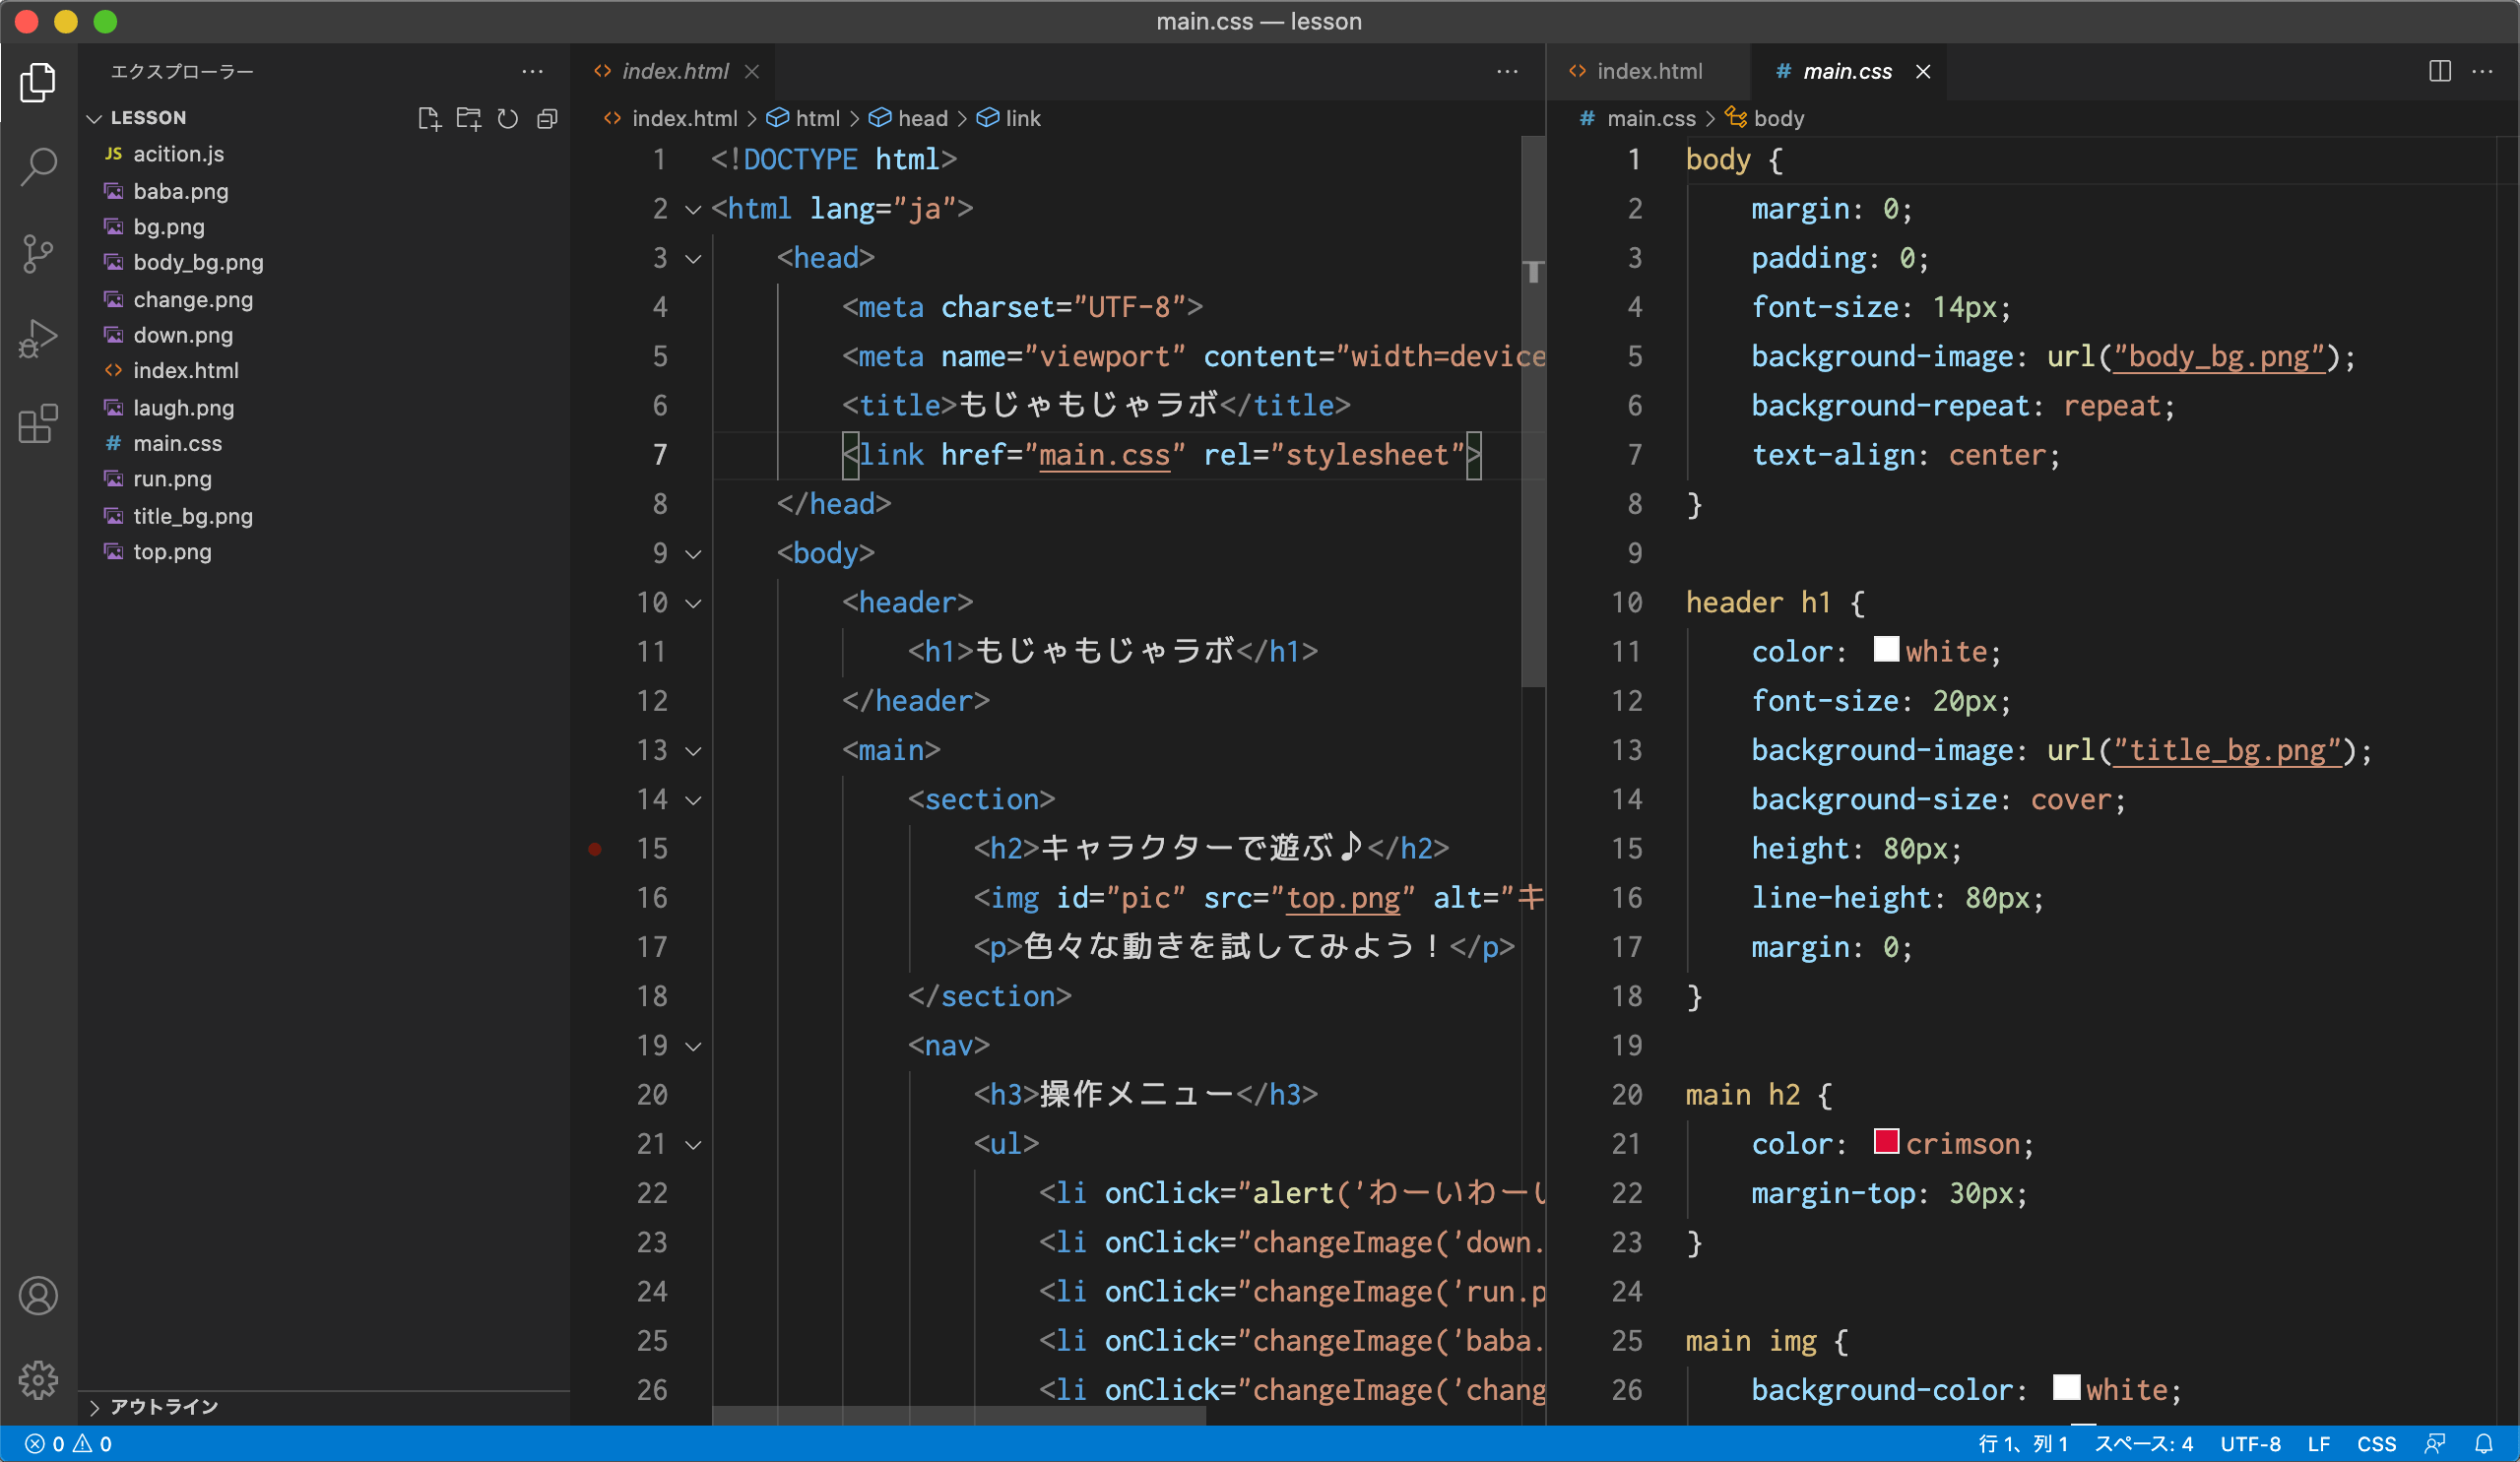
Task: Click the New Folder icon in explorer
Action: 468,119
